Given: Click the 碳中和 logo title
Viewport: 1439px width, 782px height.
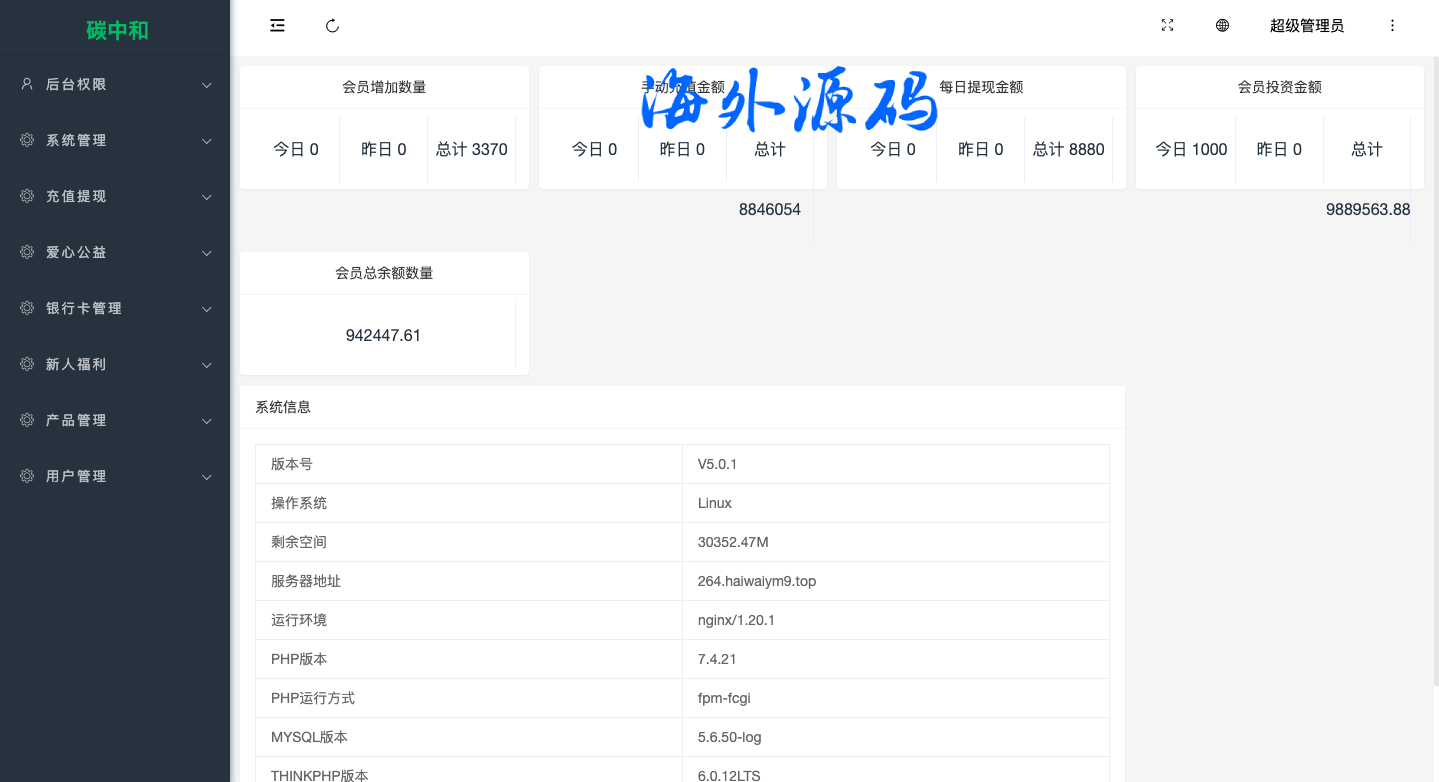Looking at the screenshot, I should 117,30.
